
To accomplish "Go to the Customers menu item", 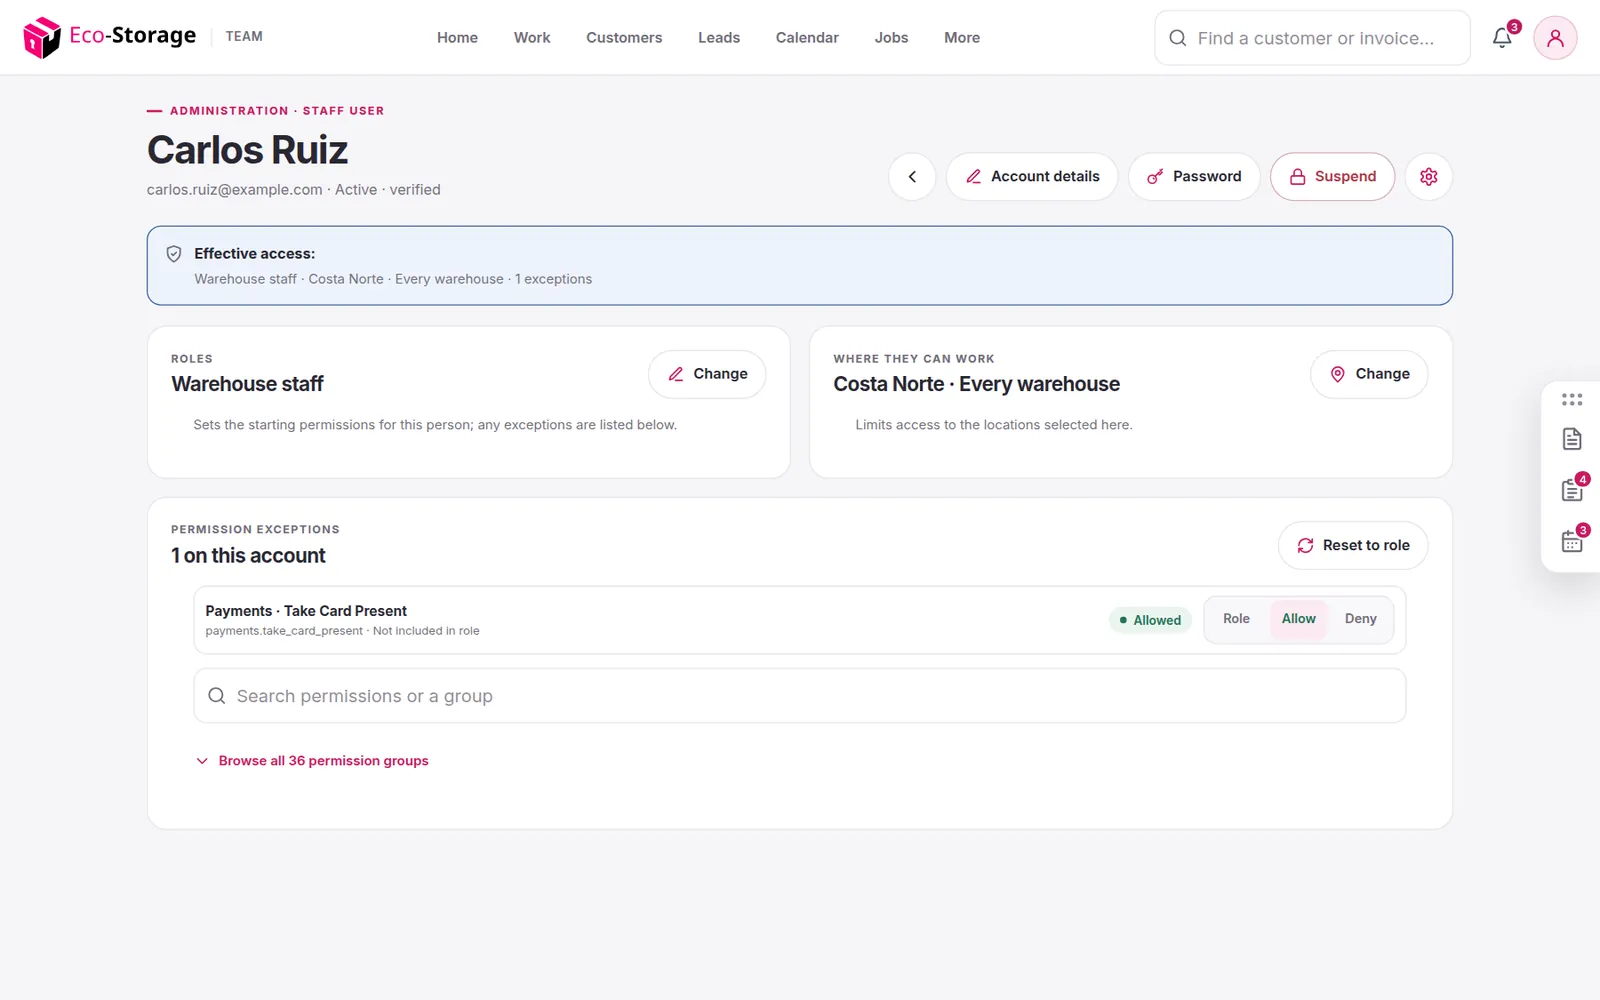I will [x=624, y=38].
